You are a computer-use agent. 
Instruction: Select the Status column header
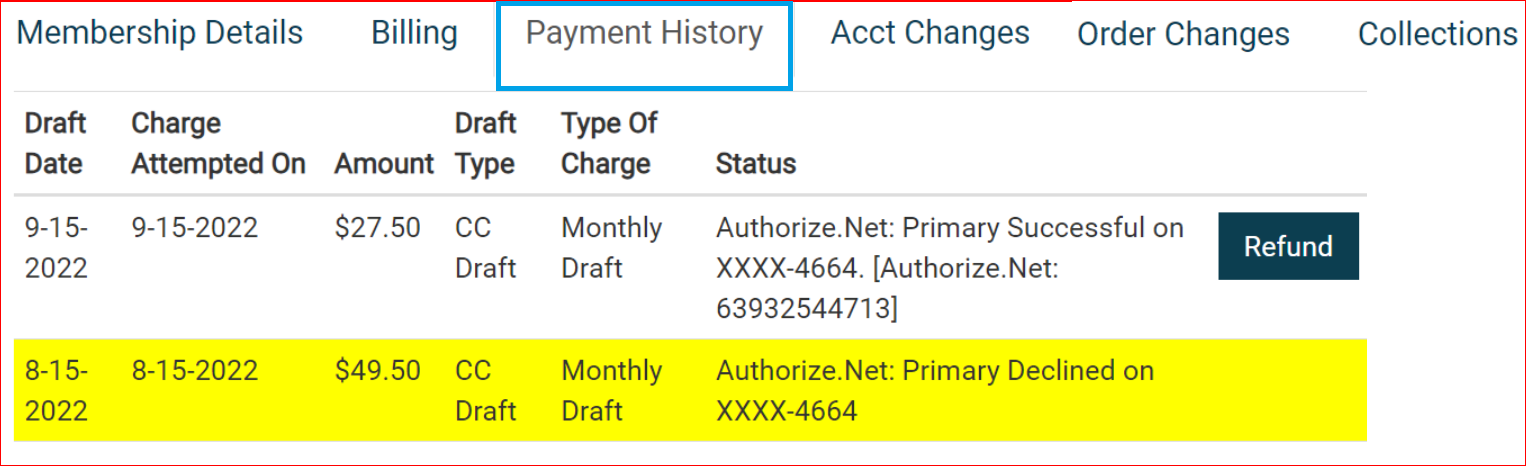756,164
